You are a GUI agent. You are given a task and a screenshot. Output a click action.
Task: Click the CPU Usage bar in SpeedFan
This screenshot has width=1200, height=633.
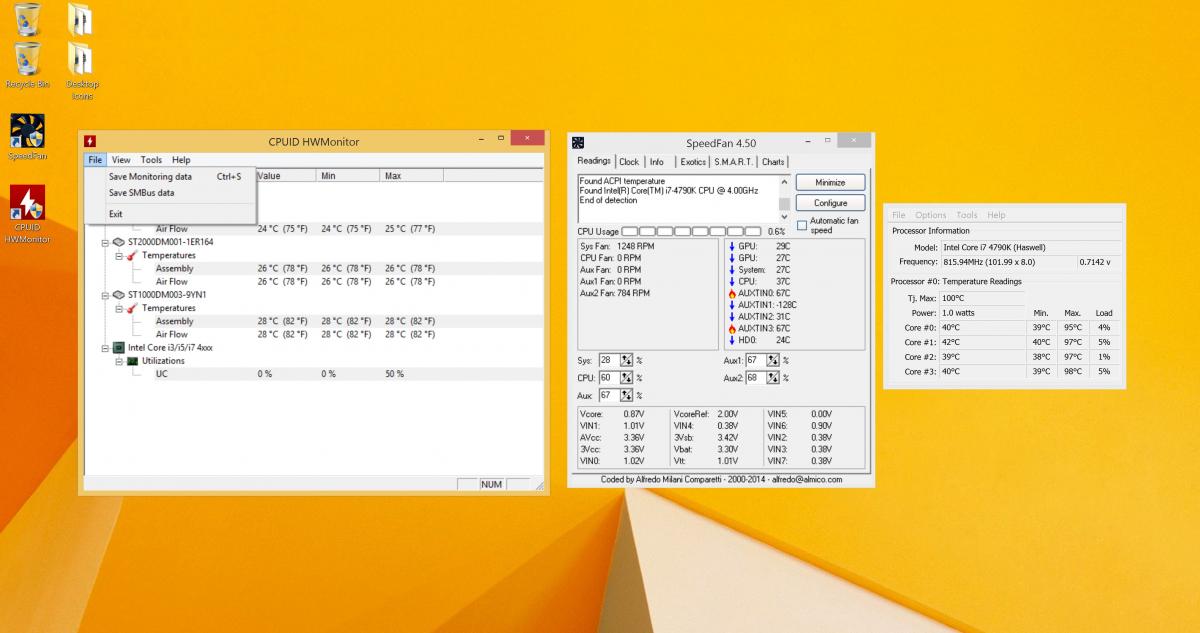click(x=692, y=232)
